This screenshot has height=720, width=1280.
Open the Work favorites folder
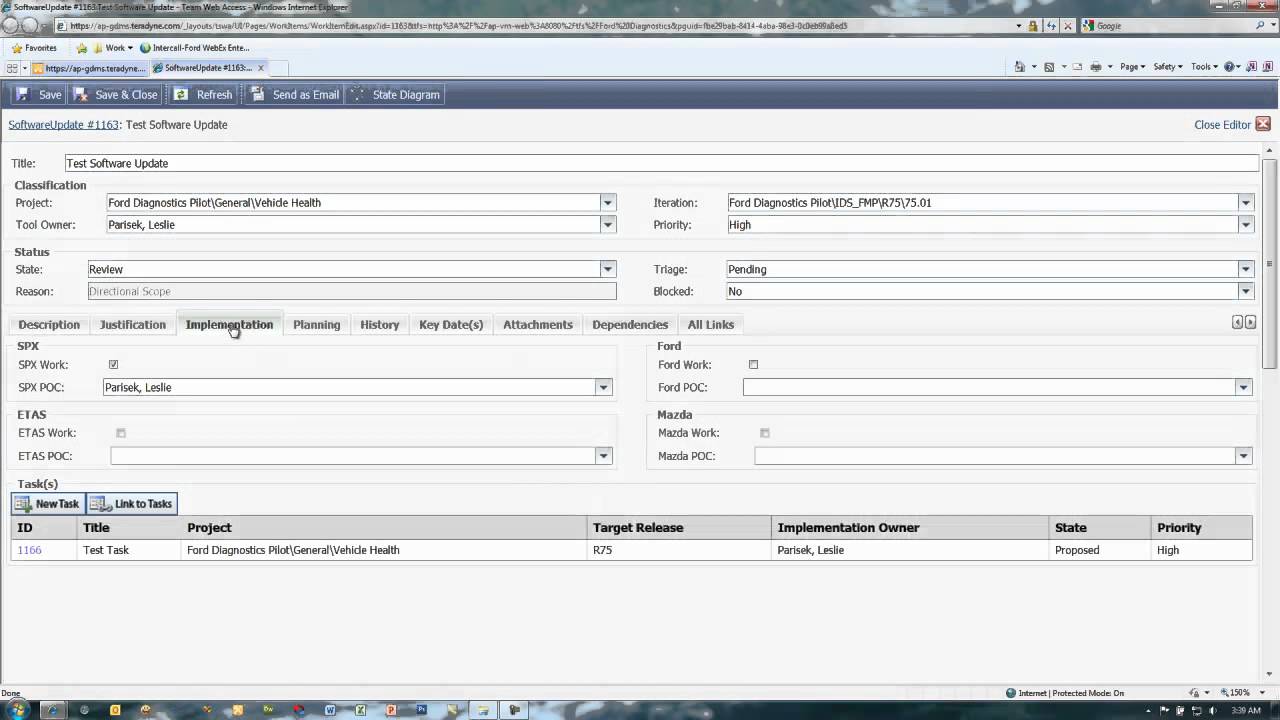[113, 48]
